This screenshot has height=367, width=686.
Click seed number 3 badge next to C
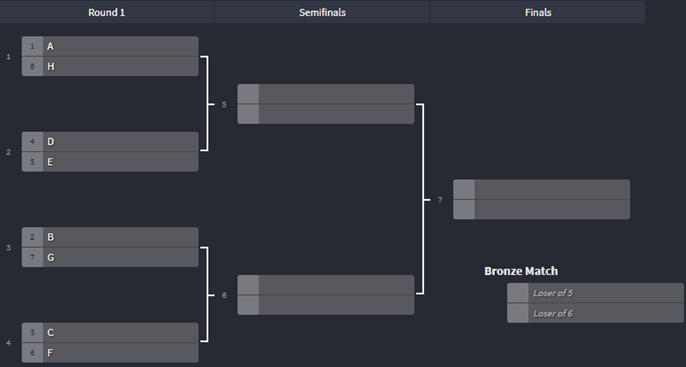(x=32, y=333)
